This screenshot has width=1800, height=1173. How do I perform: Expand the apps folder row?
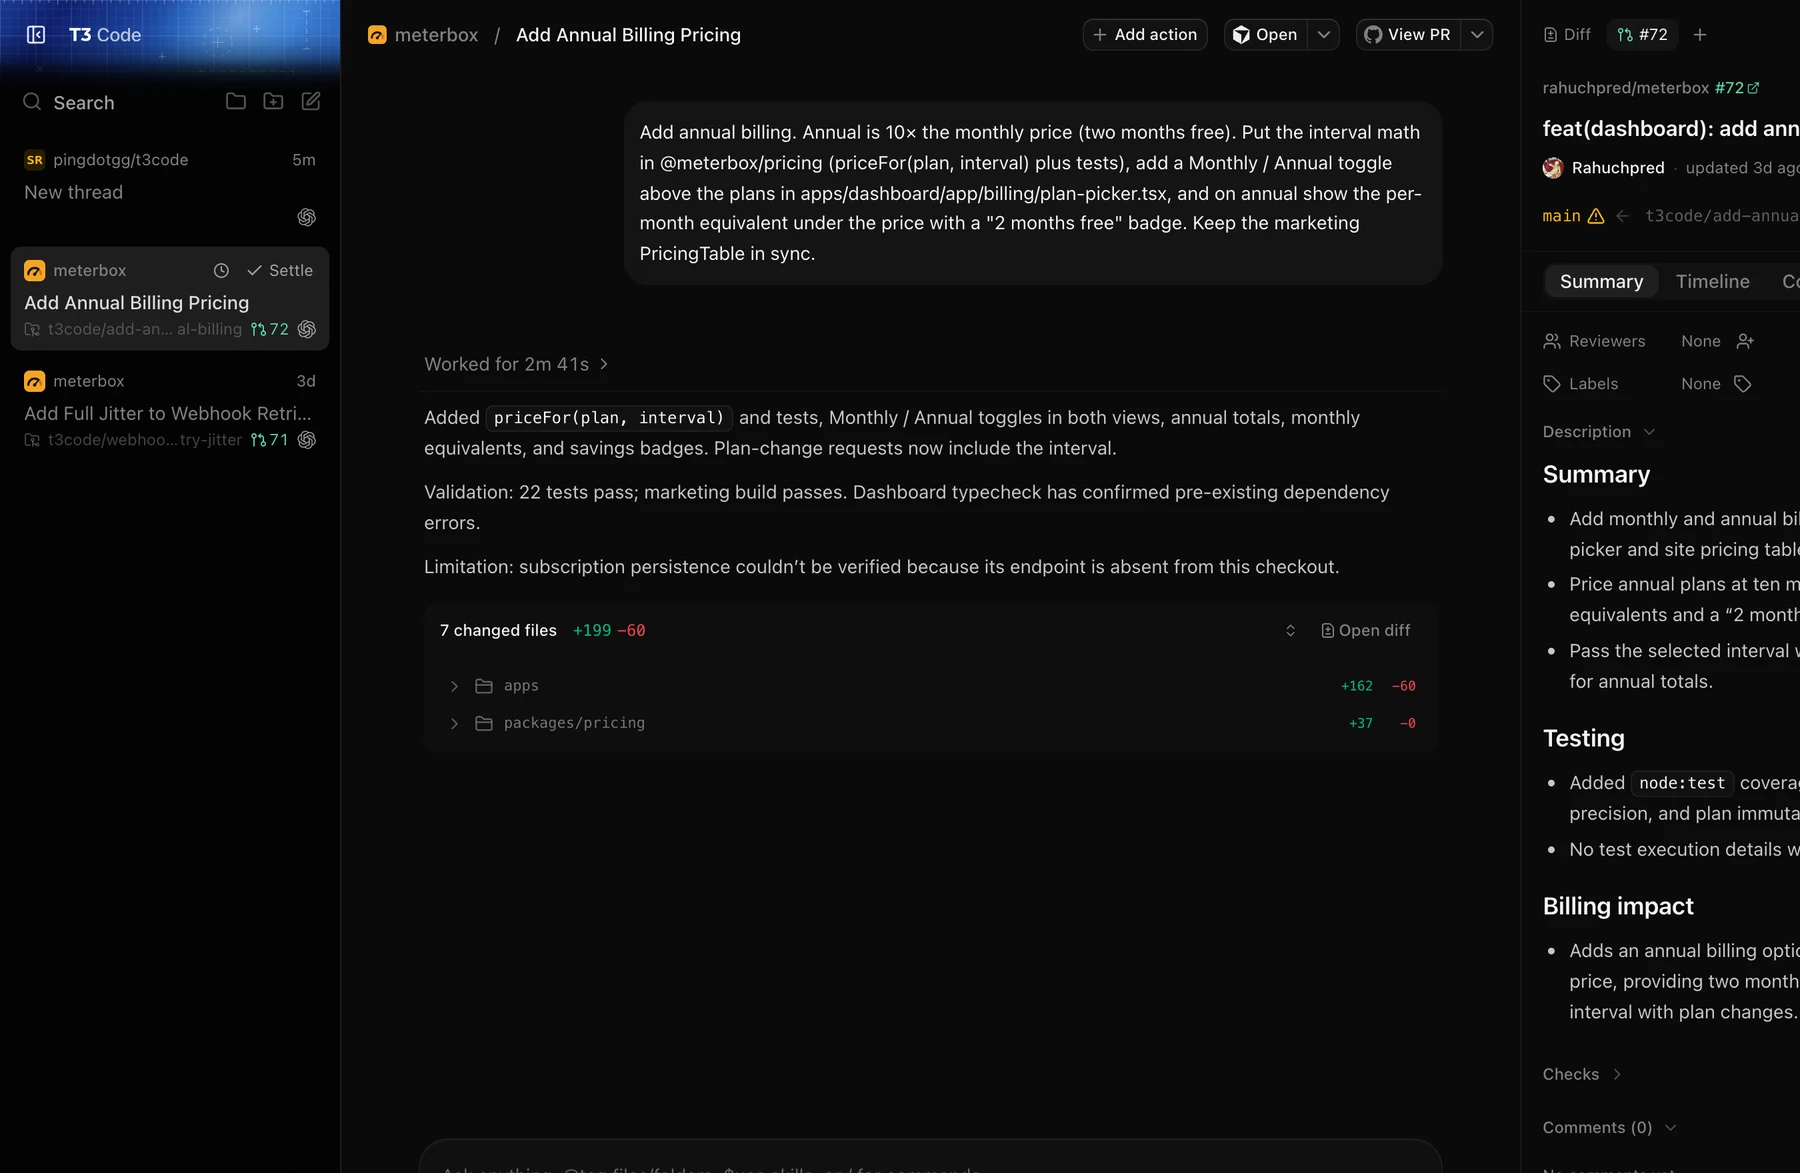coord(930,686)
